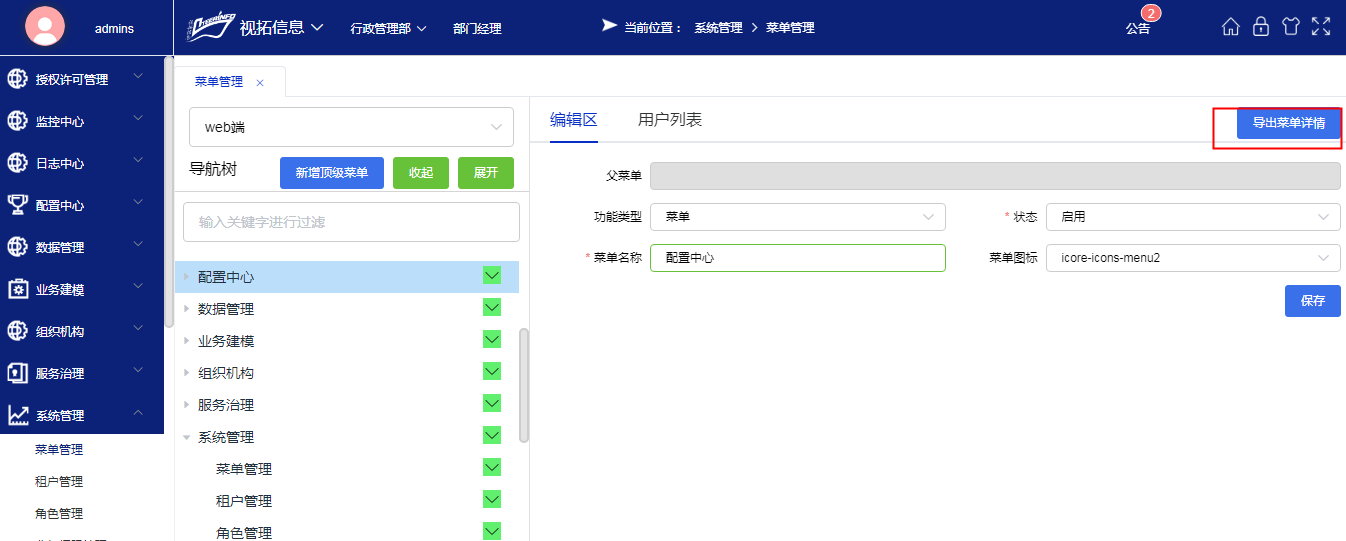The height and width of the screenshot is (541, 1346).
Task: Open 租户管理 in sidebar submenu
Action: [59, 482]
